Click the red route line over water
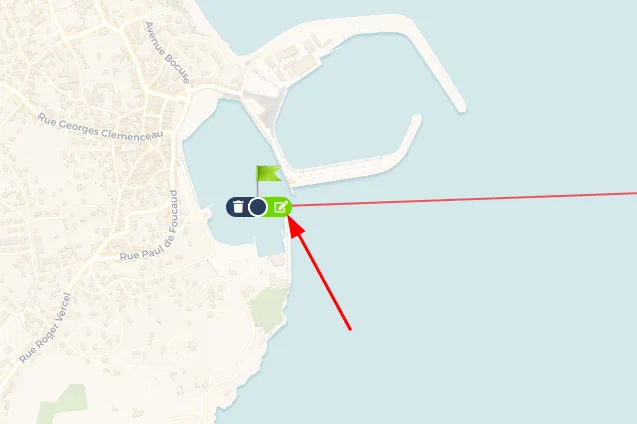637x424 pixels. click(x=463, y=199)
